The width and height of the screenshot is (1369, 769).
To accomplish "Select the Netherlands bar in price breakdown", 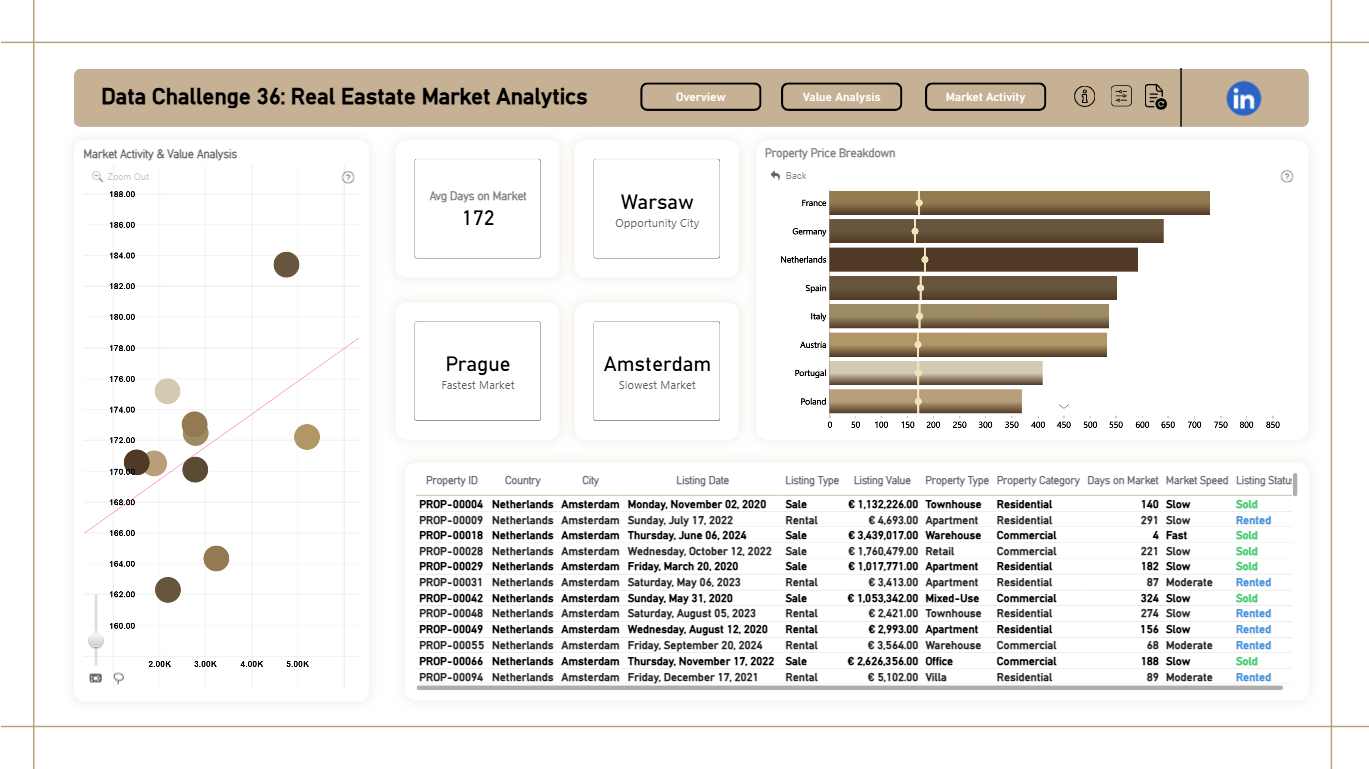I will [x=983, y=260].
